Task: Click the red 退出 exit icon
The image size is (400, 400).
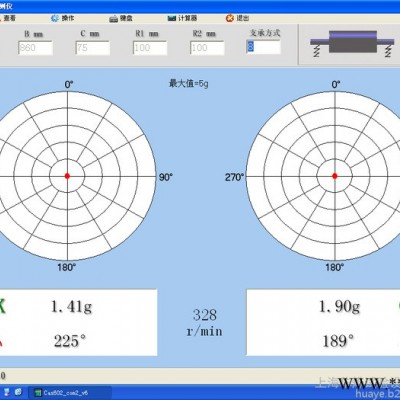Action: [230, 18]
